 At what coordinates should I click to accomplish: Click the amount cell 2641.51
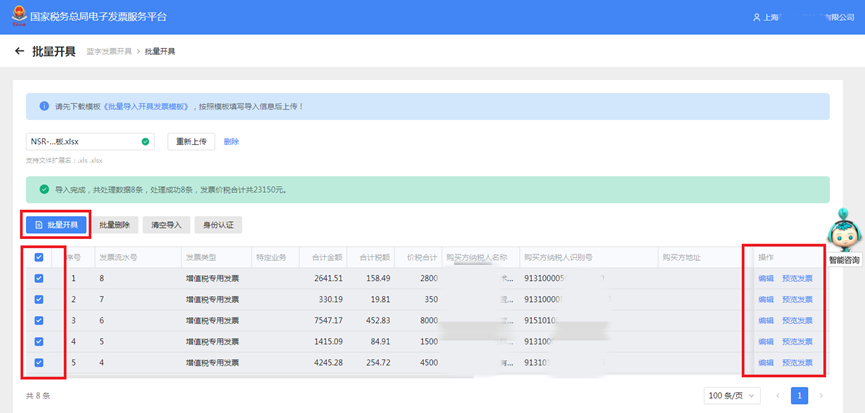328,278
